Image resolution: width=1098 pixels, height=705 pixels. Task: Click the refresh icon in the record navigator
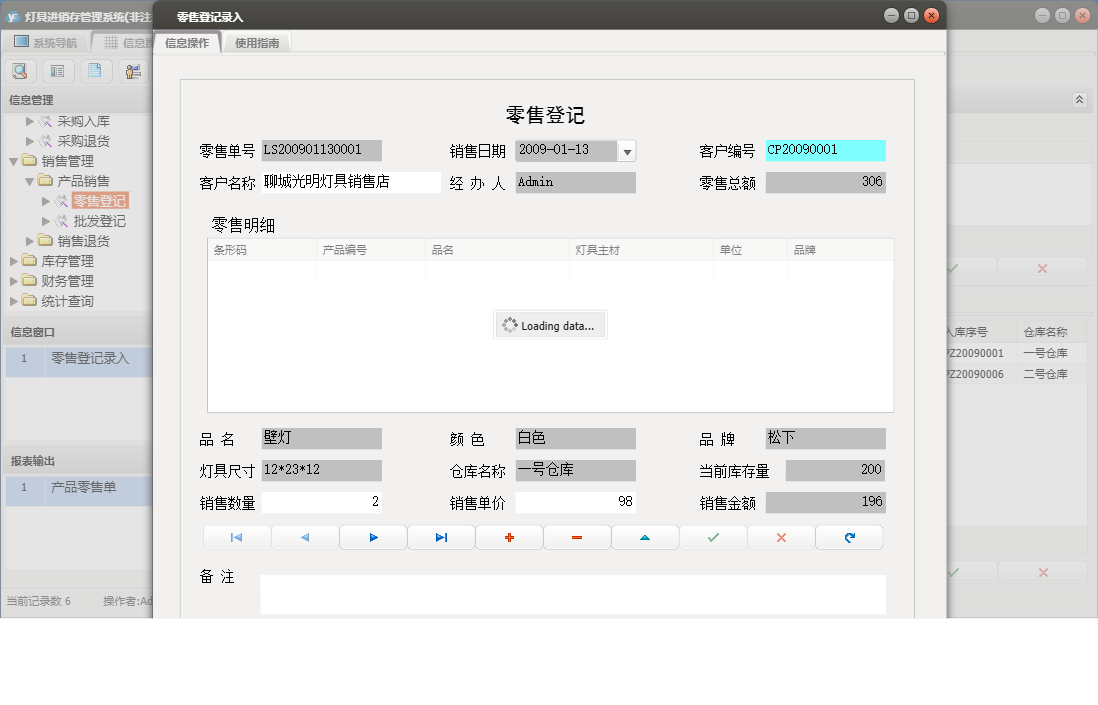pyautogui.click(x=849, y=537)
